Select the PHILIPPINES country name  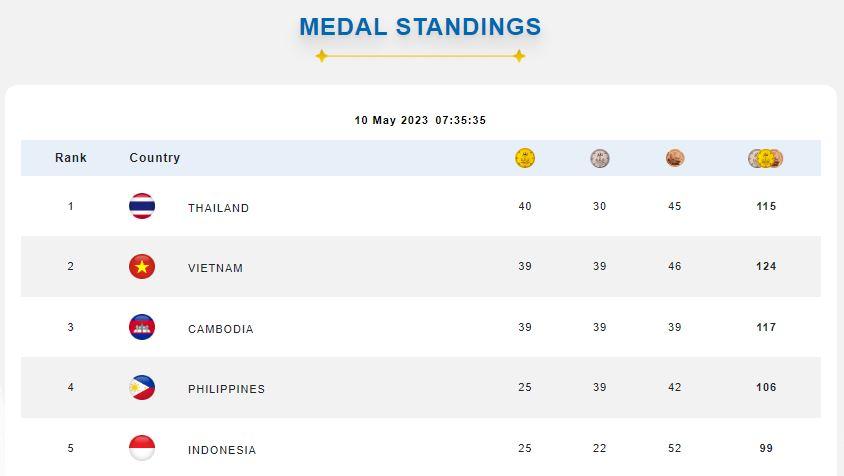click(x=226, y=389)
